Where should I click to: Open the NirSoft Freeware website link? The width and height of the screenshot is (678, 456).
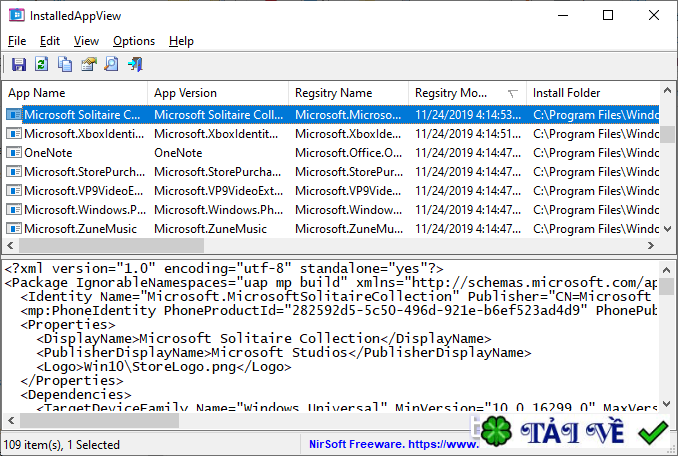click(x=393, y=444)
